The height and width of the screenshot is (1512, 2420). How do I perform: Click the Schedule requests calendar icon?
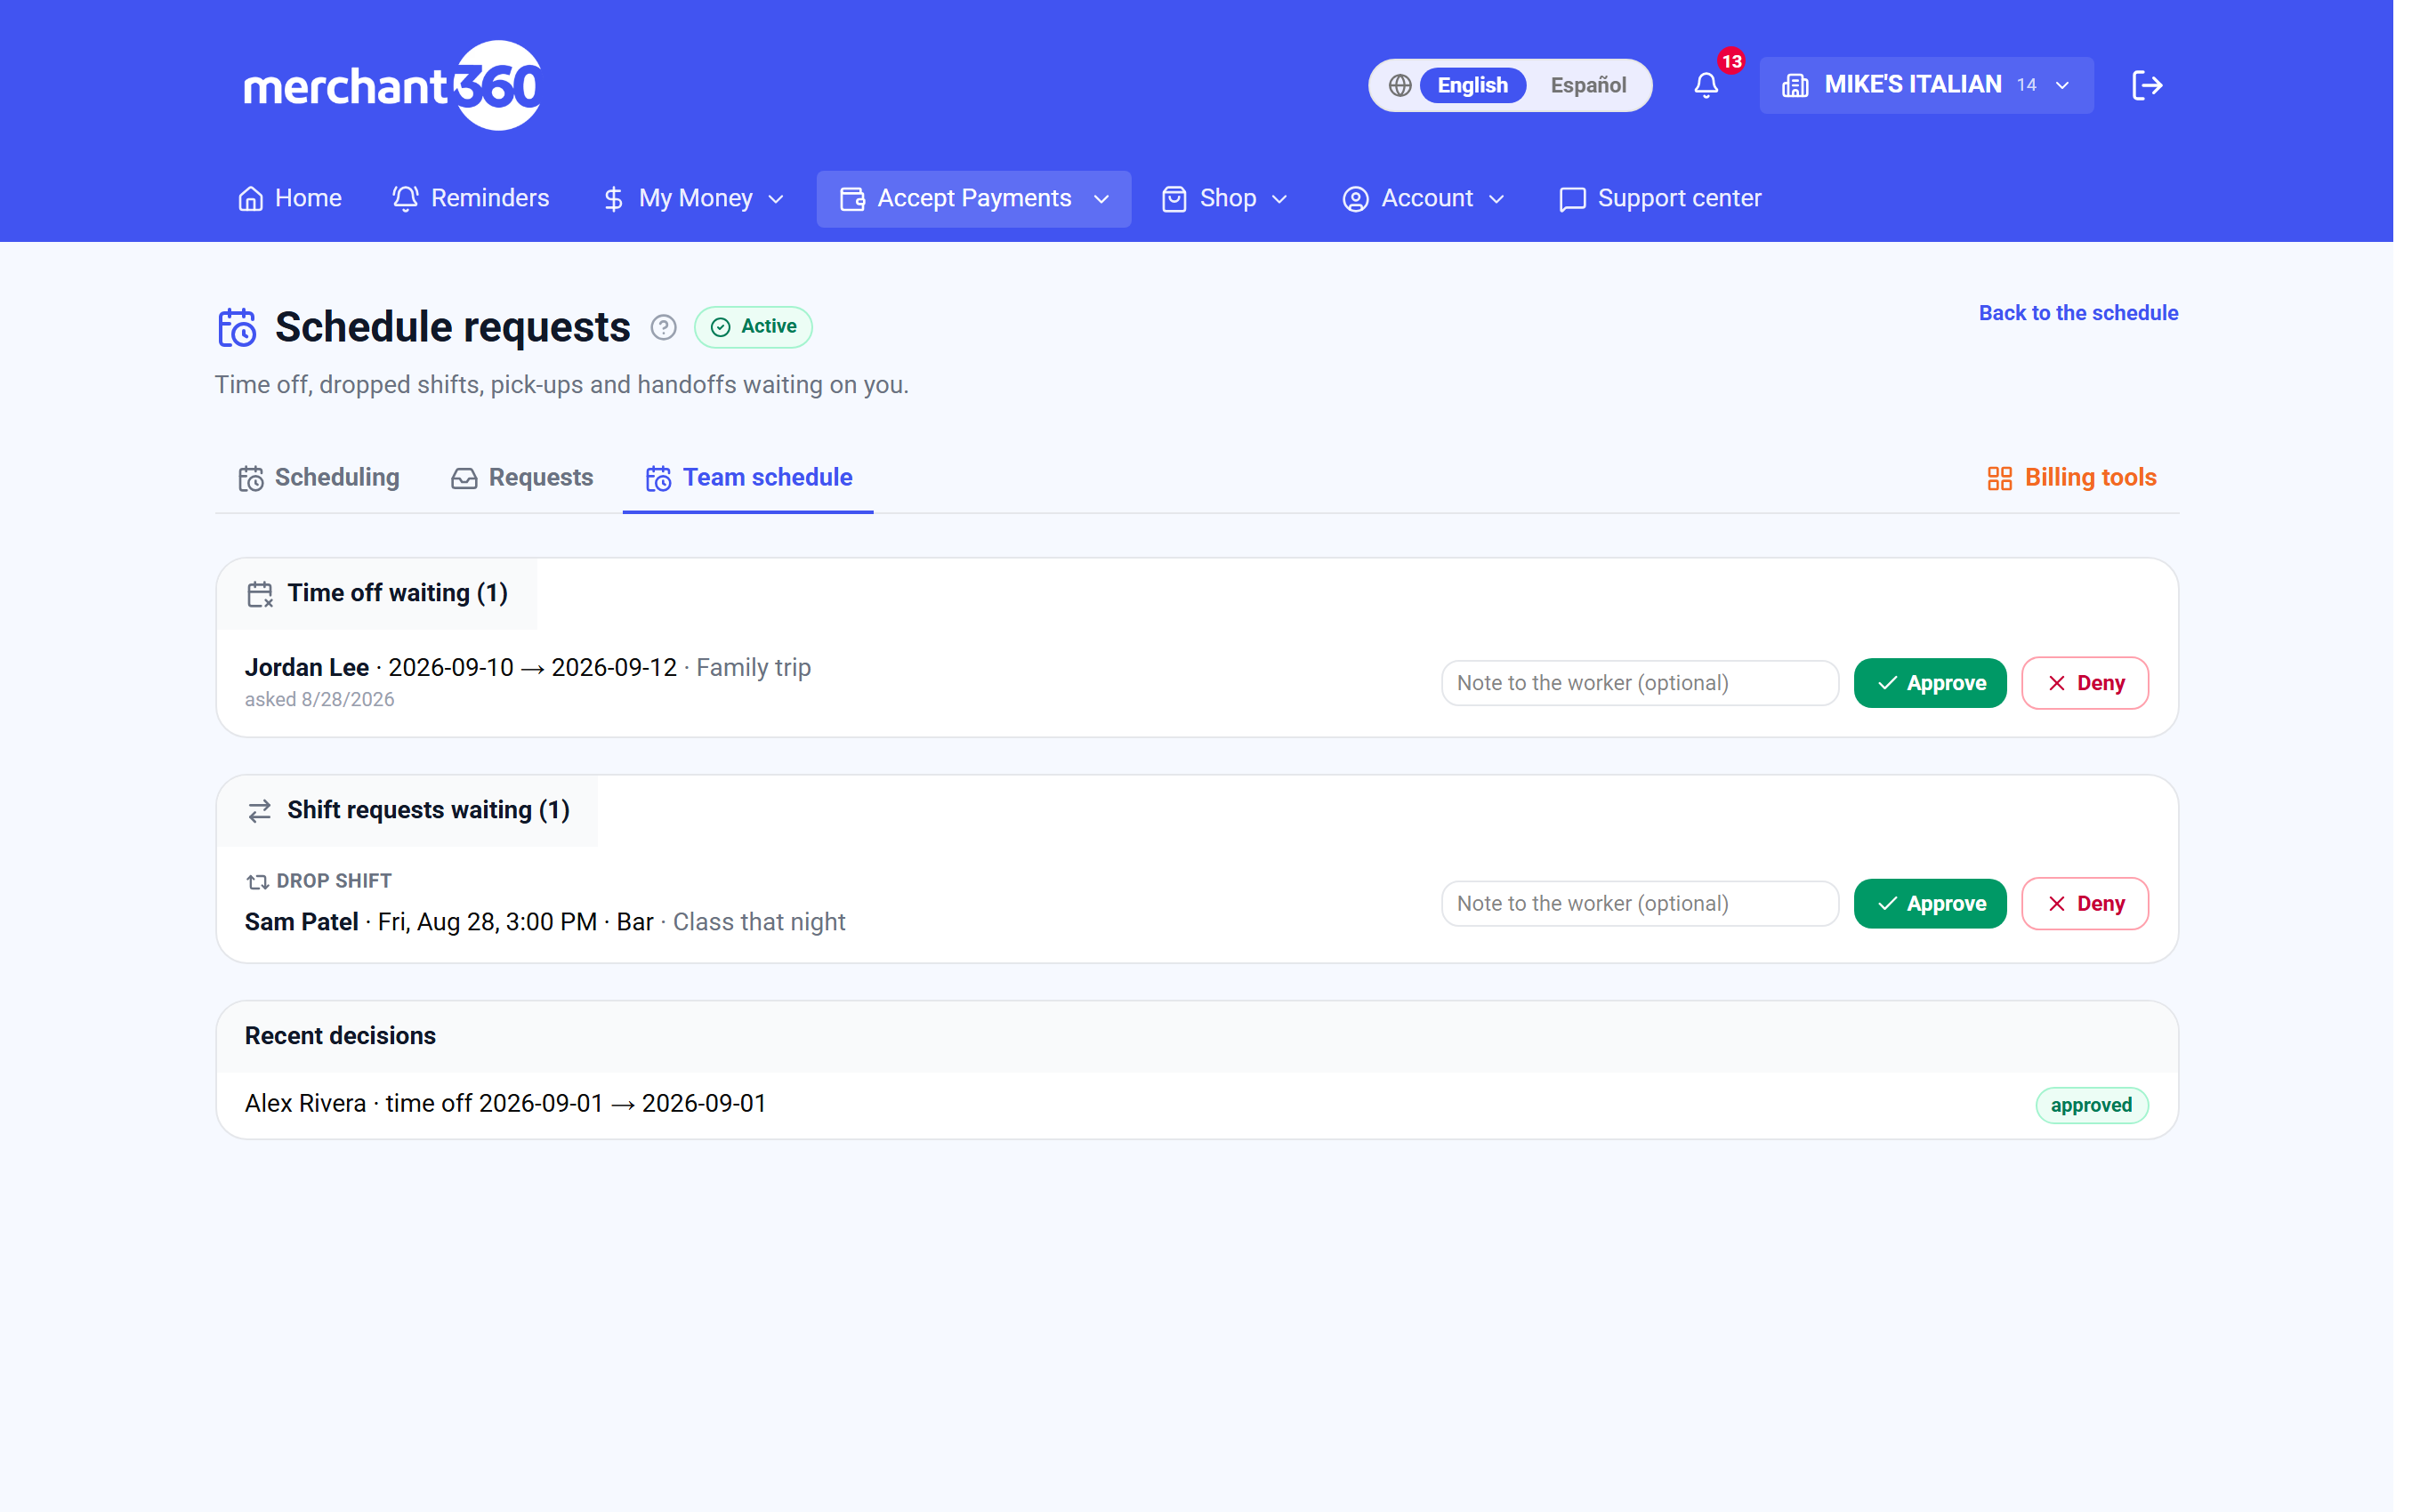pyautogui.click(x=237, y=327)
